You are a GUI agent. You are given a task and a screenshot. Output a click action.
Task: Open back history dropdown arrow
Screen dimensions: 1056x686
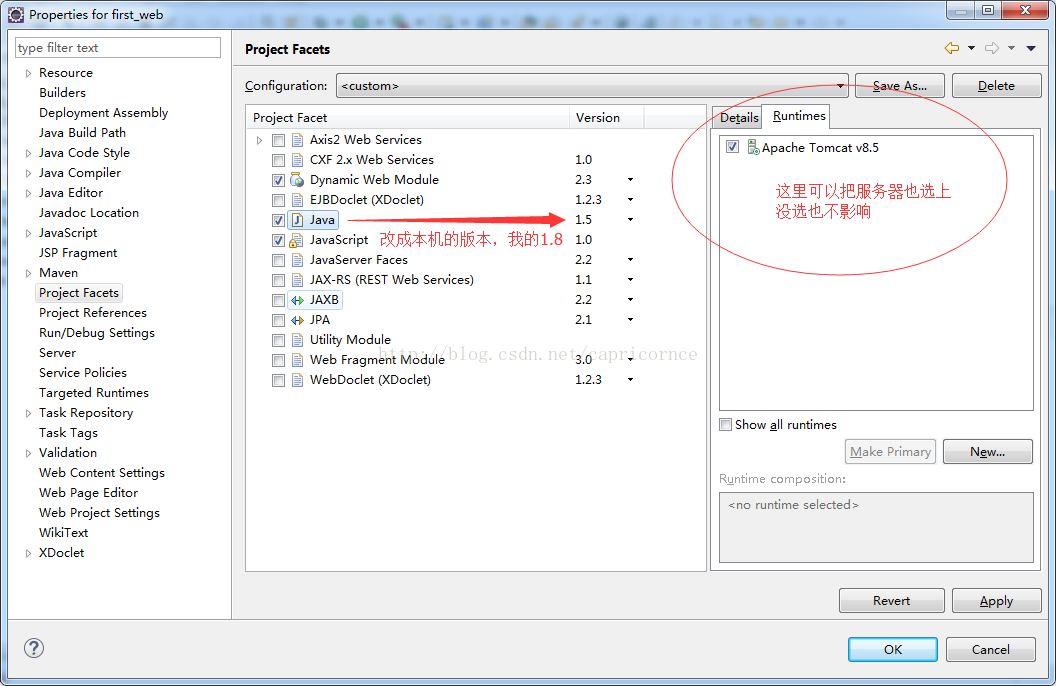tap(971, 48)
